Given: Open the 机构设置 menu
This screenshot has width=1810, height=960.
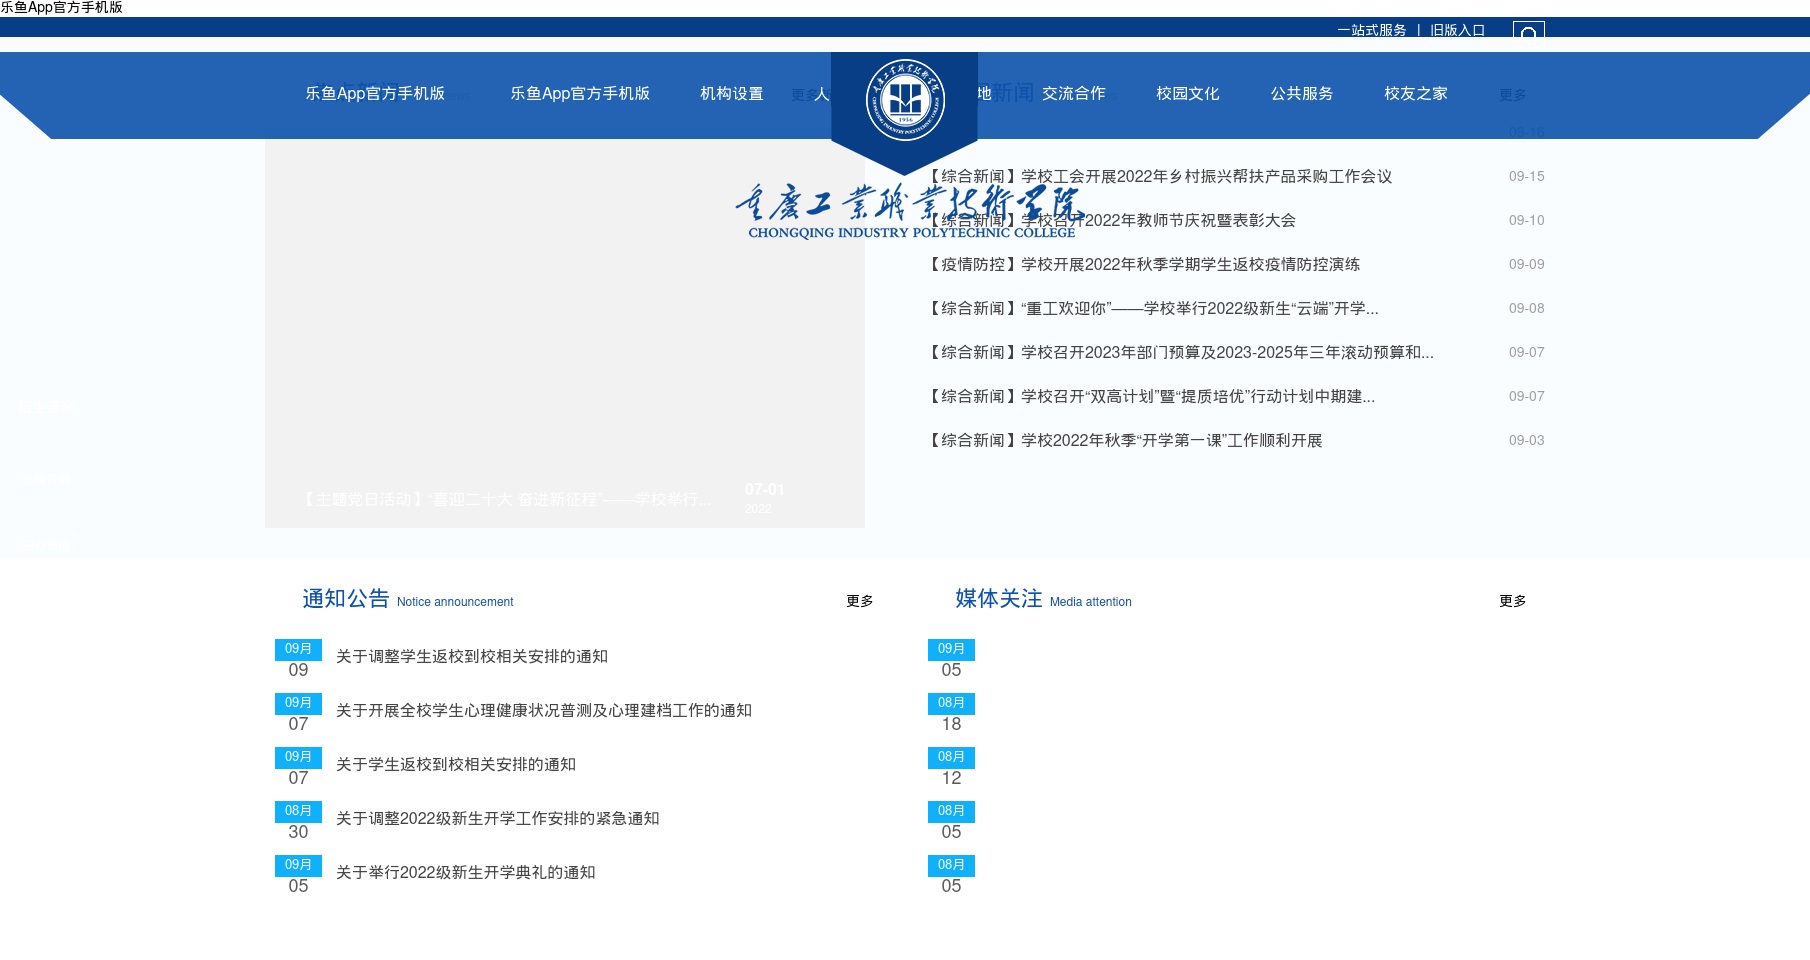Looking at the screenshot, I should [732, 93].
